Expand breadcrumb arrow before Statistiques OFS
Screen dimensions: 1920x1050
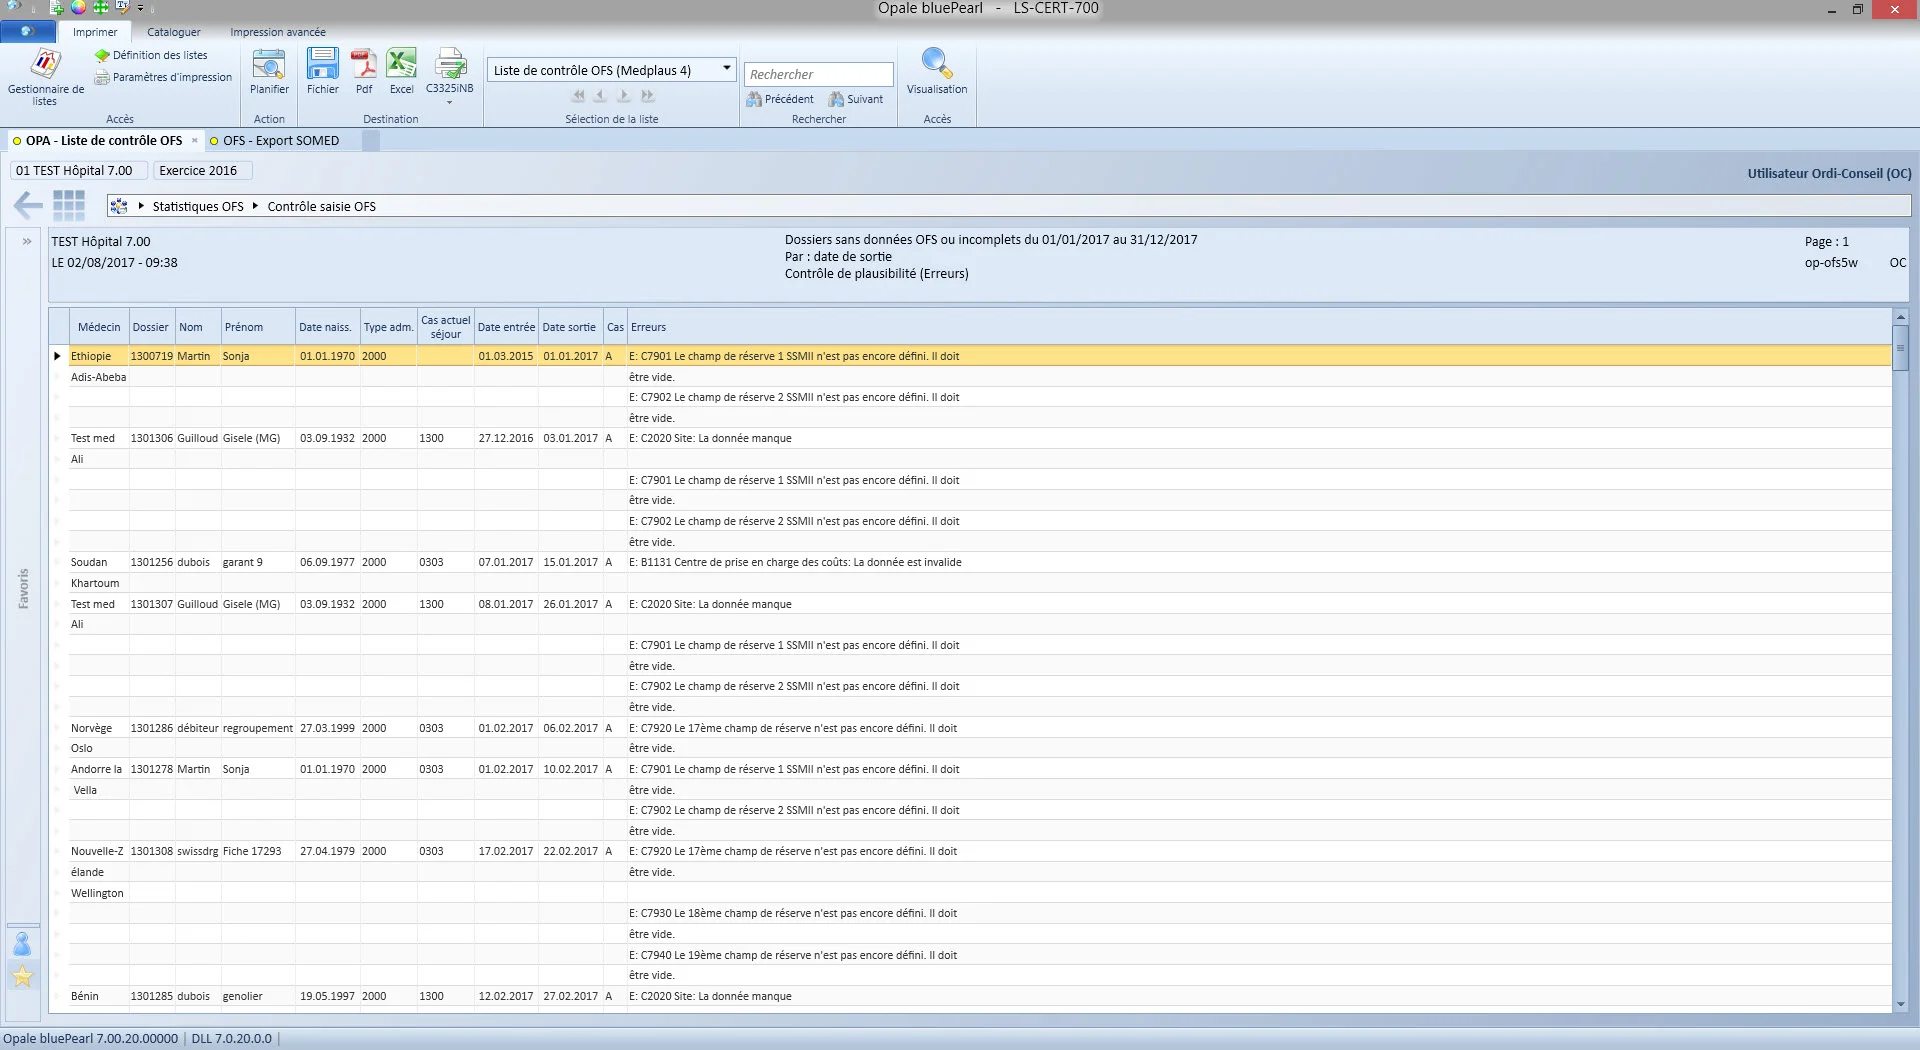click(x=141, y=206)
